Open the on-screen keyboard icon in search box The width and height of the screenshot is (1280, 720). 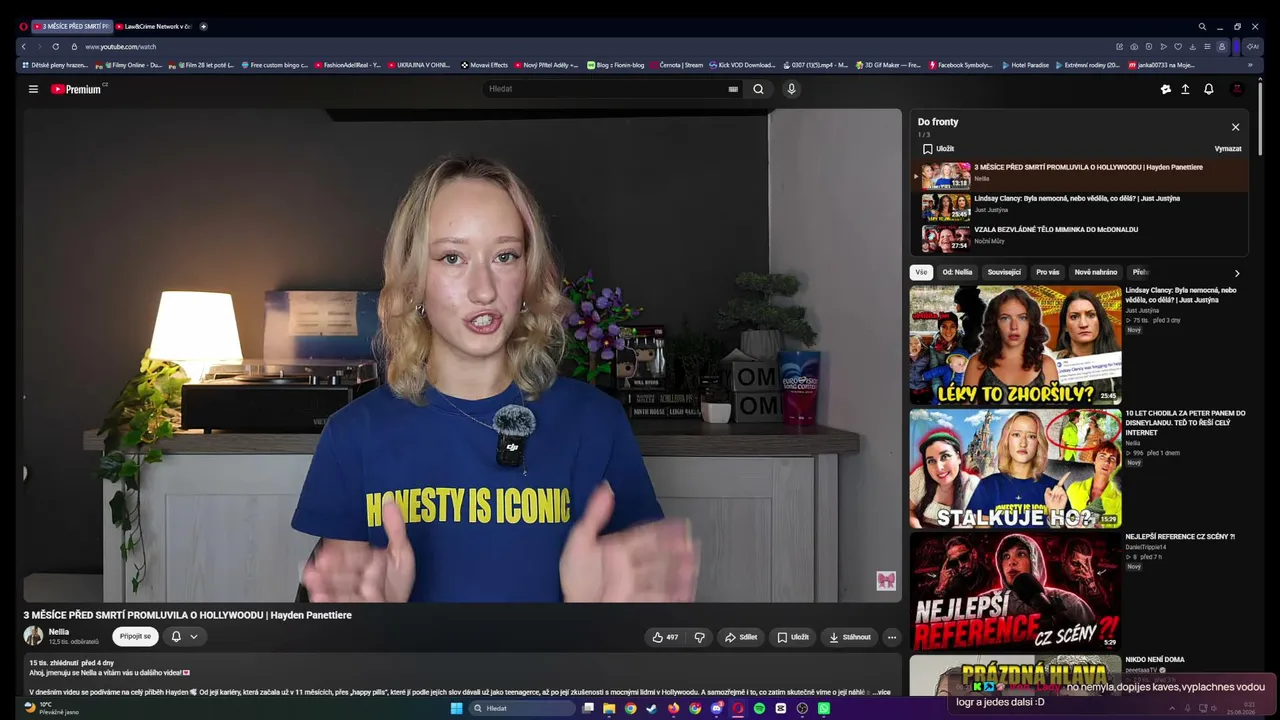(x=733, y=89)
